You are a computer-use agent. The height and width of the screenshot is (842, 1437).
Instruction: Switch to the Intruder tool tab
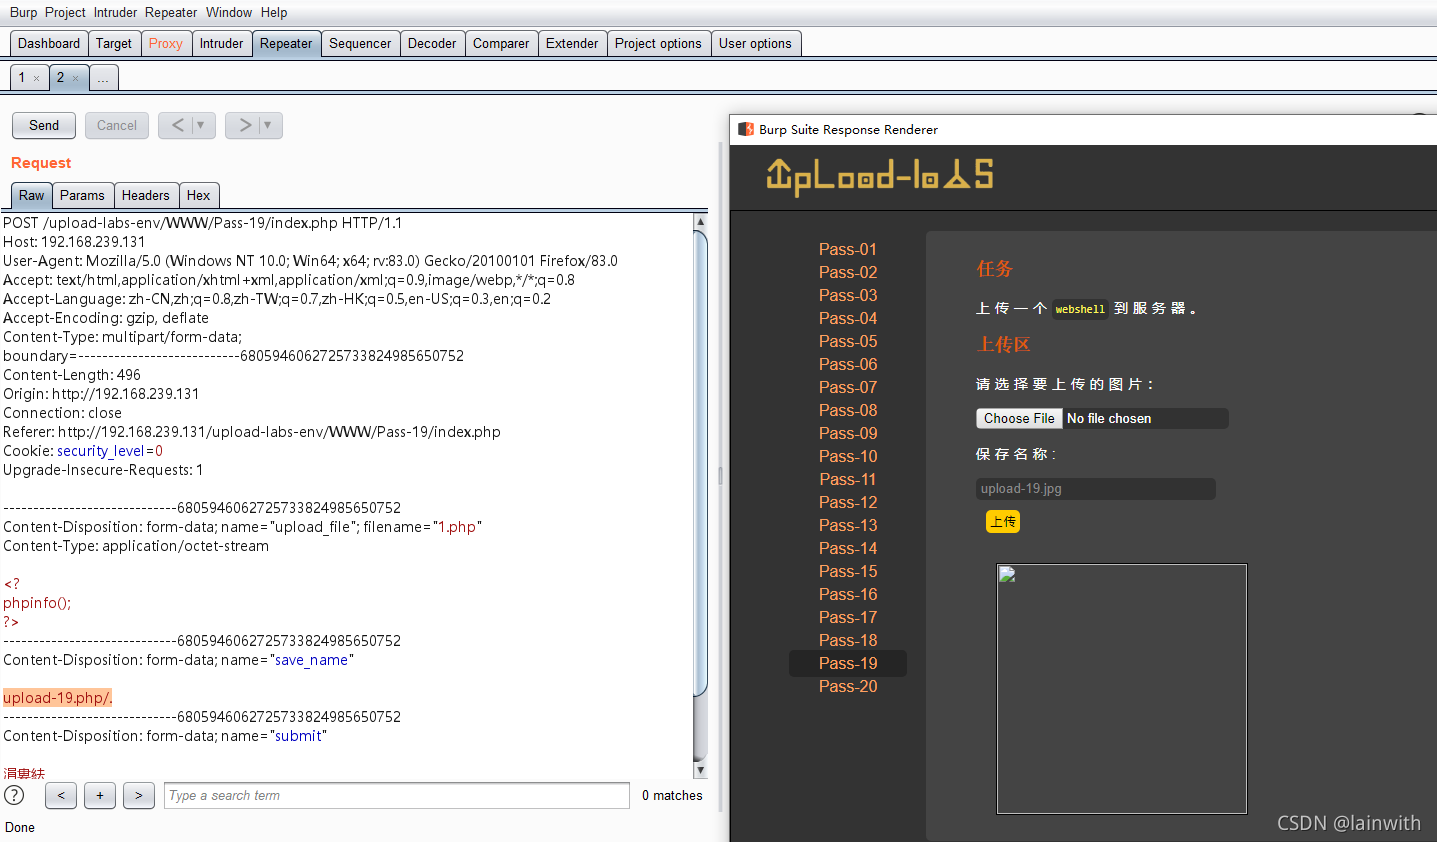pos(221,43)
